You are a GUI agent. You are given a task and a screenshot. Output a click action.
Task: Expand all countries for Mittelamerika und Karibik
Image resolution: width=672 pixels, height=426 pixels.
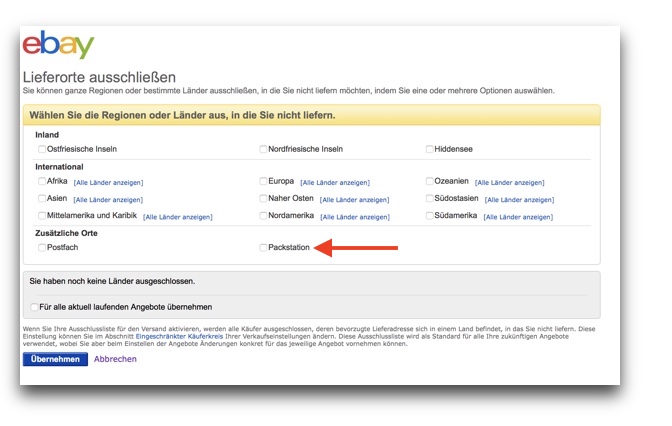pyautogui.click(x=177, y=217)
